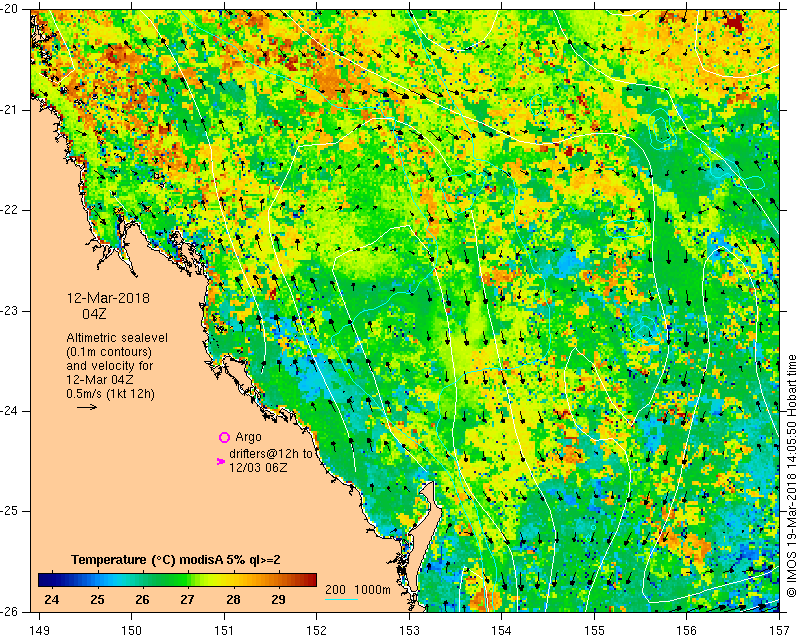Click the dark blue 24 degree end of color bar
Viewport: 800px width, 640px height.
[44, 580]
